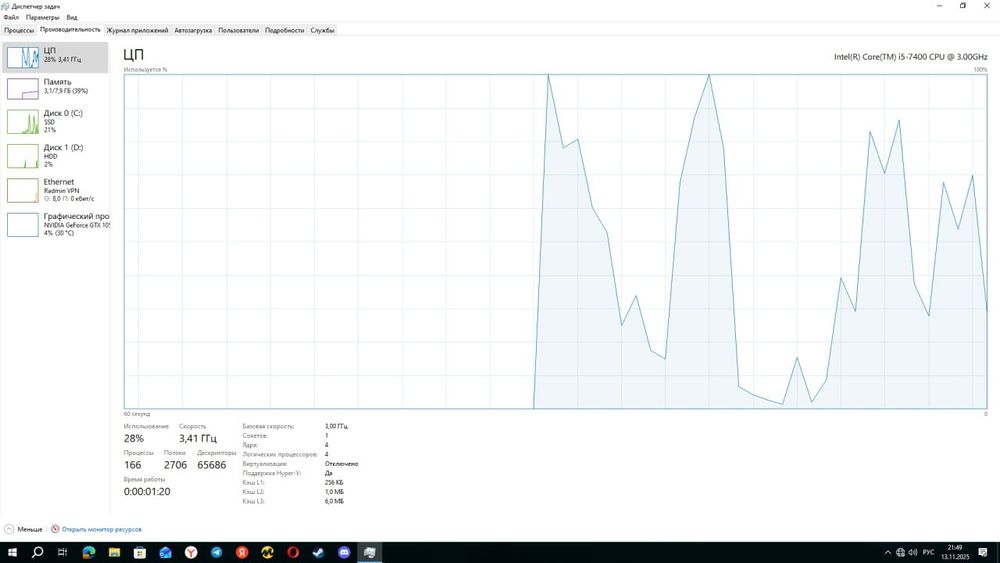1000x563 pixels.
Task: Collapse view with the Меньше button
Action: 24,529
